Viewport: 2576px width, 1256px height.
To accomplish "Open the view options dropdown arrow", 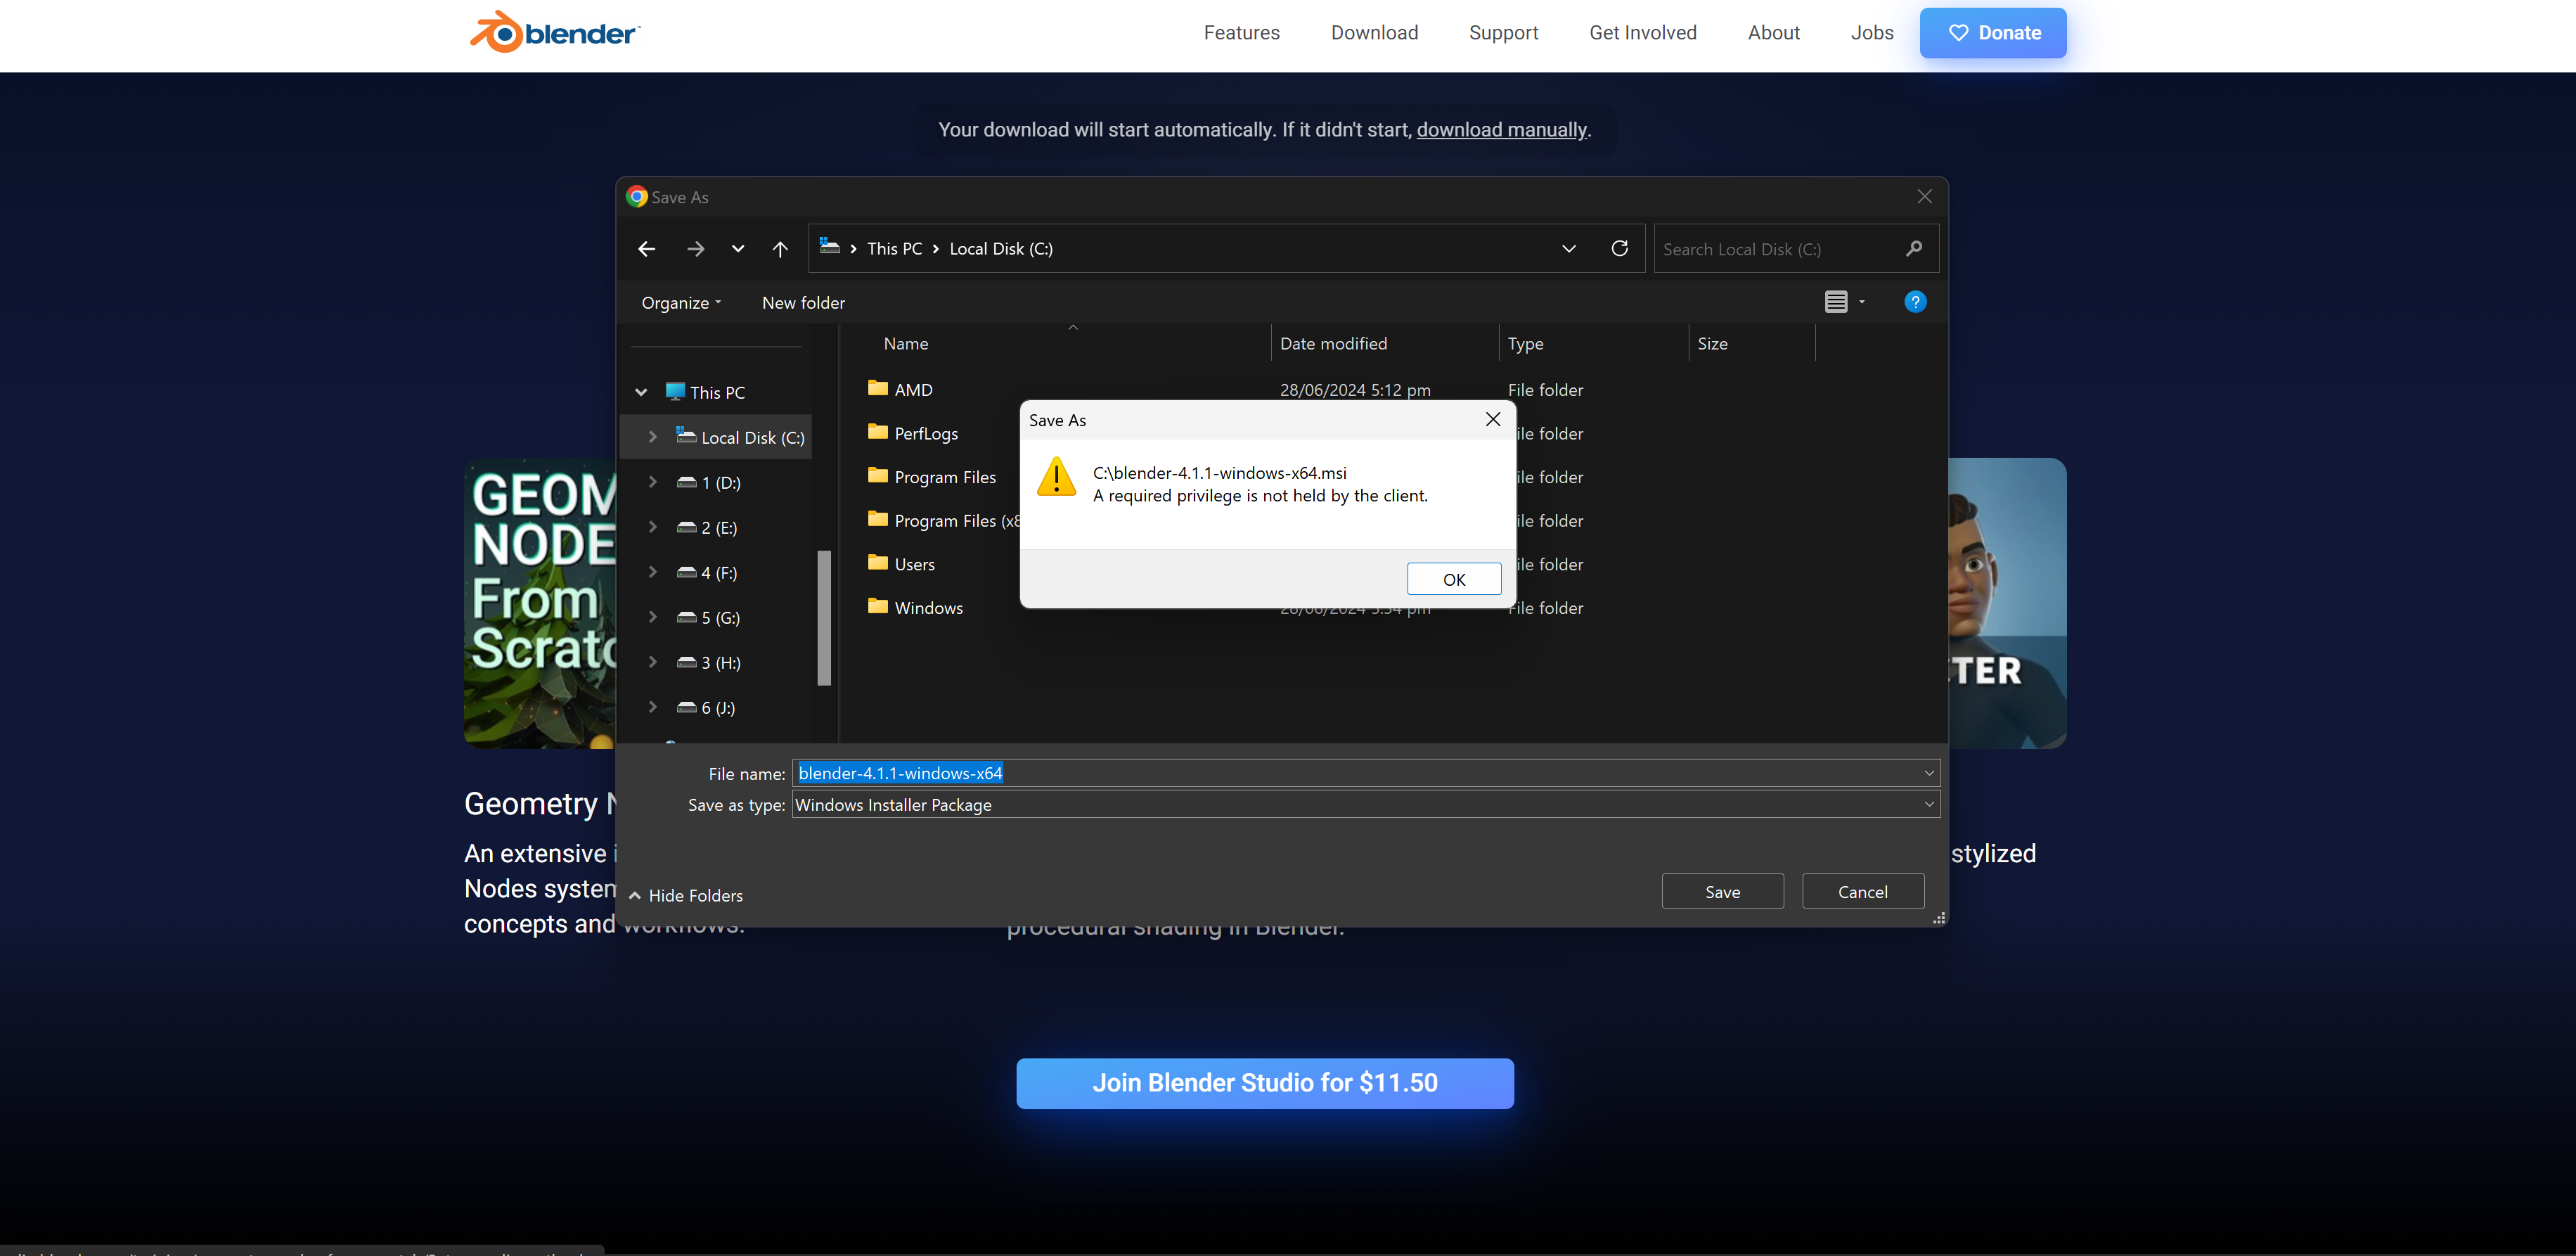I will [1862, 302].
